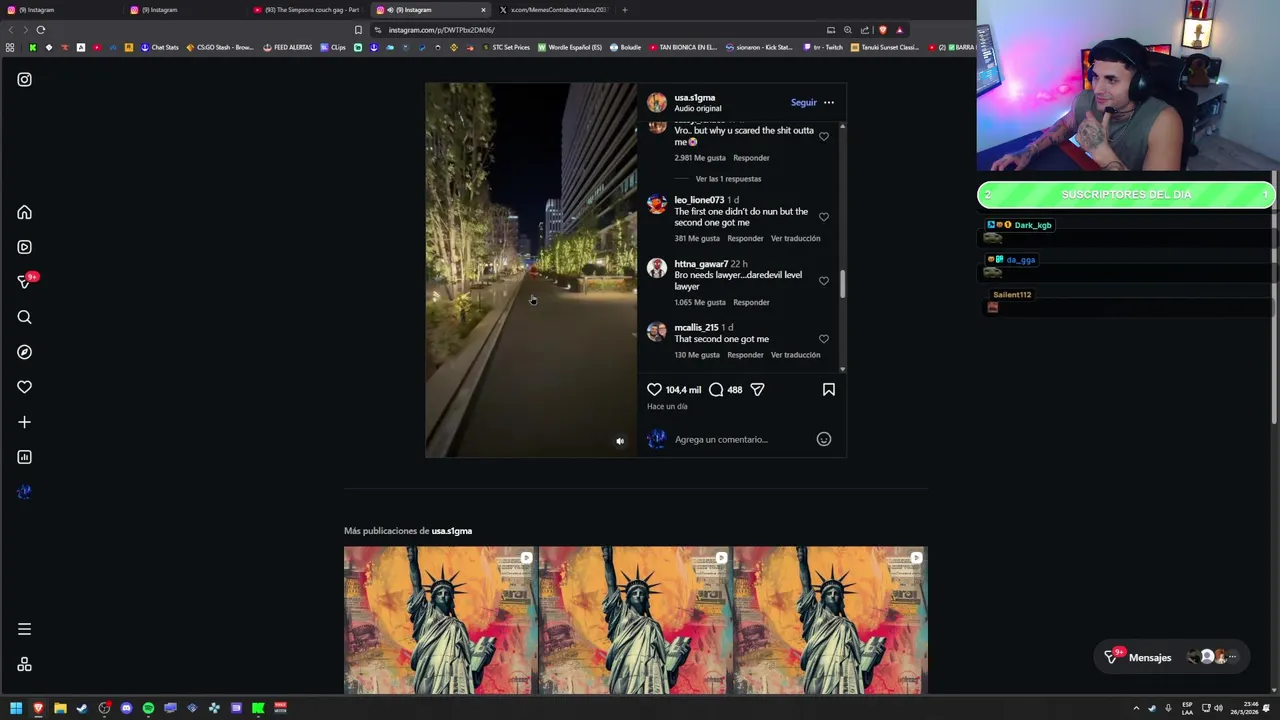The image size is (1280, 720).
Task: Reply to httna_gawar7 comment
Action: [751, 302]
